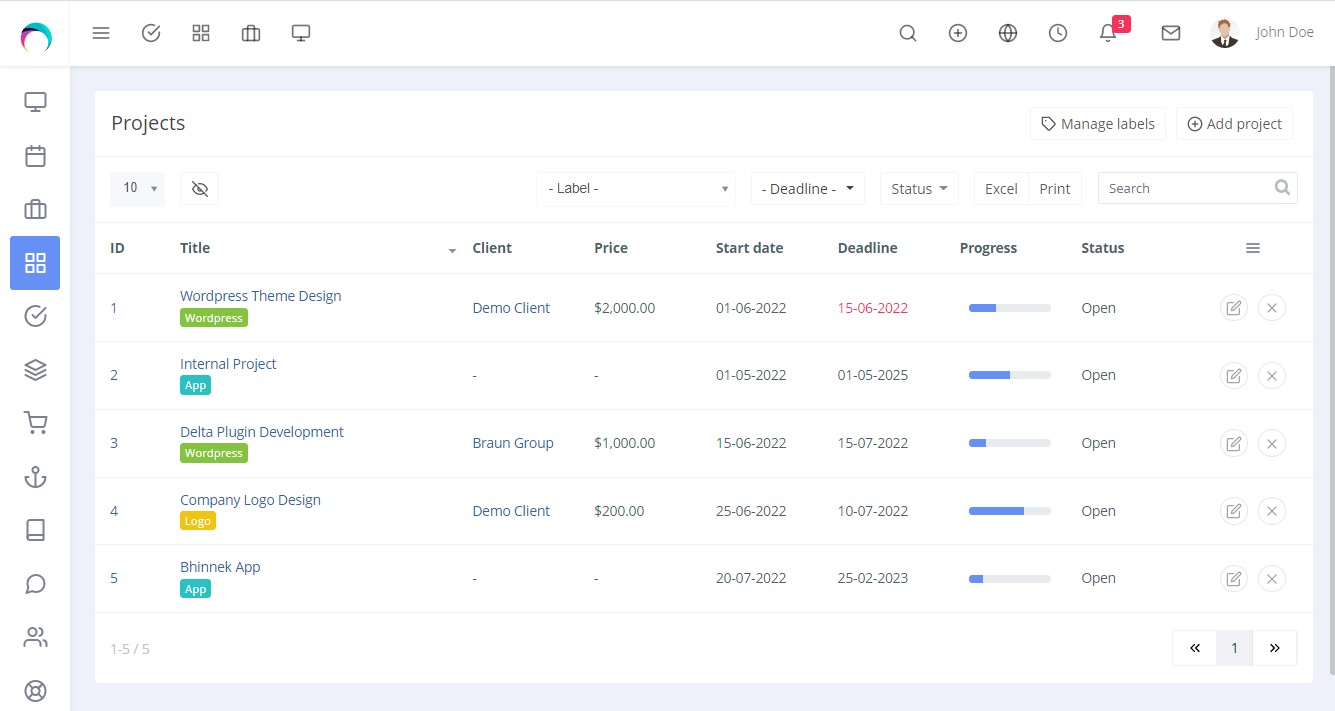Open the Braun Group client link
The width and height of the screenshot is (1335, 711).
(513, 443)
